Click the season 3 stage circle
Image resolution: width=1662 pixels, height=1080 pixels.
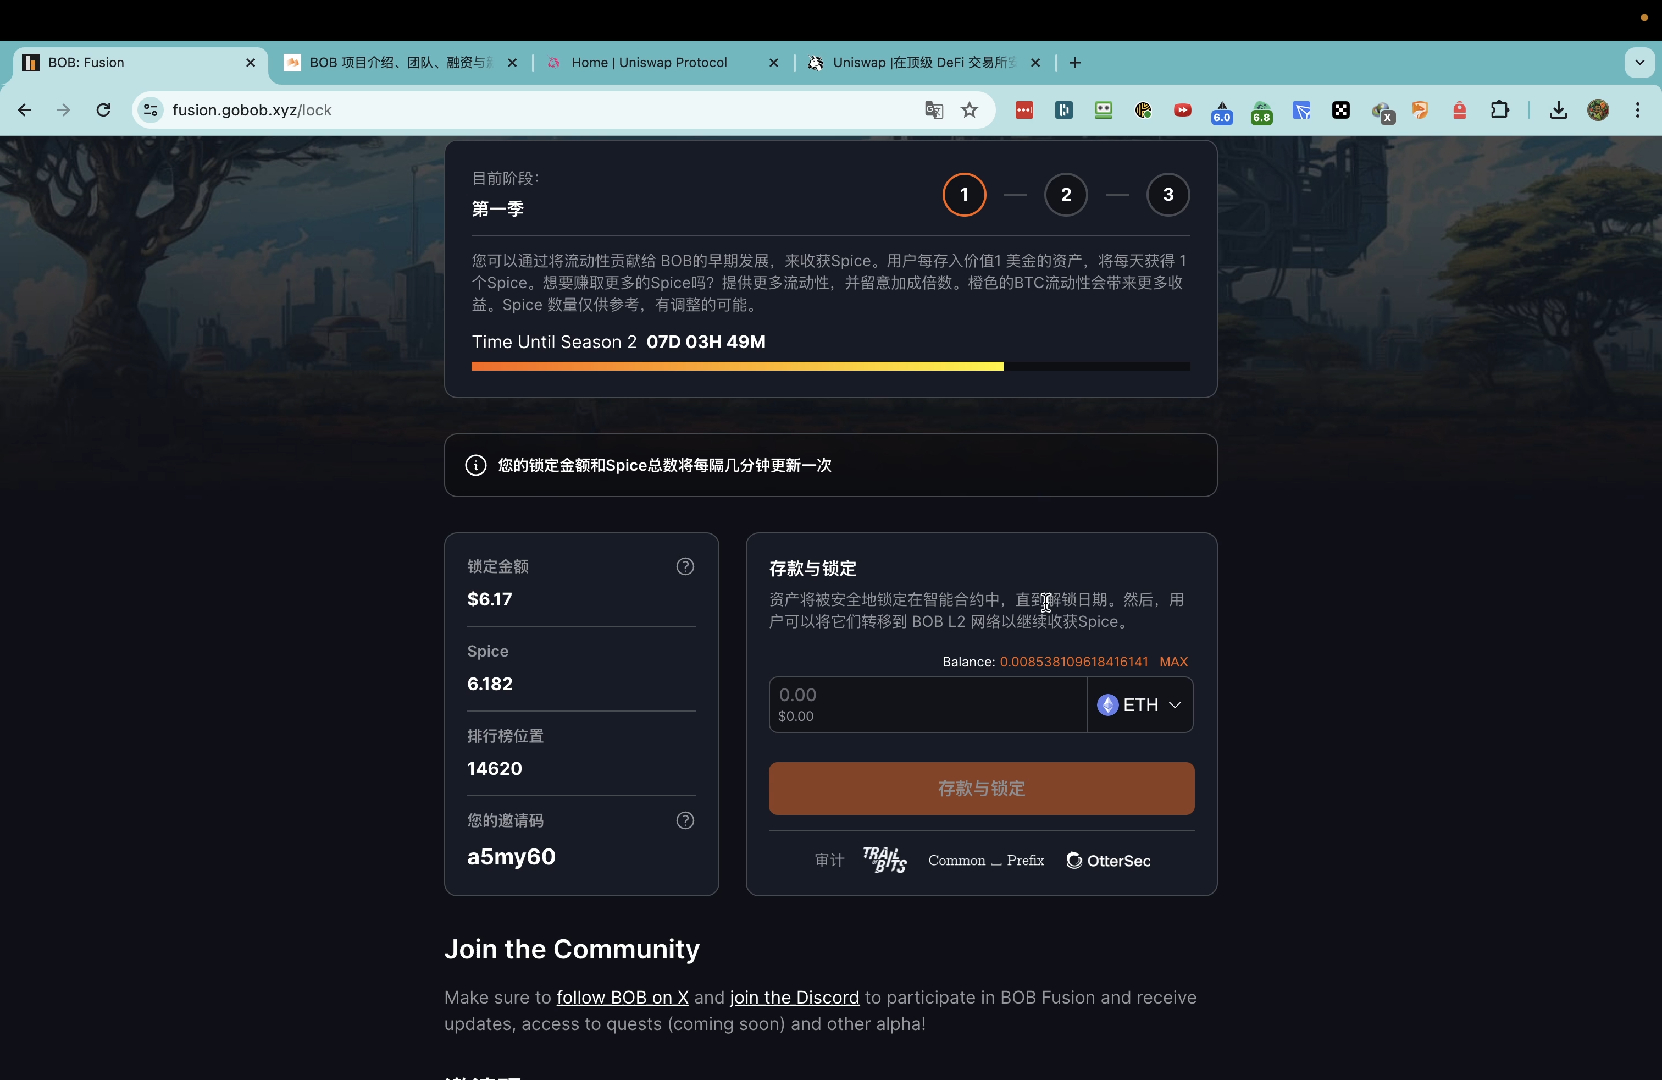1168,194
